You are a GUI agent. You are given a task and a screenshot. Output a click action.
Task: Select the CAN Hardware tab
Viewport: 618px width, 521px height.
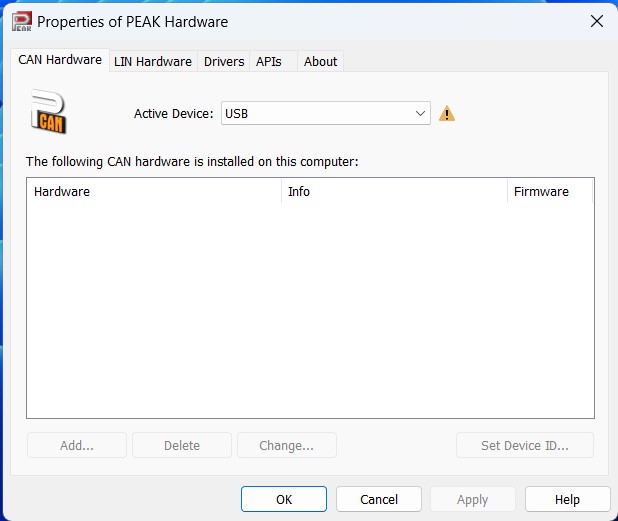(x=60, y=60)
